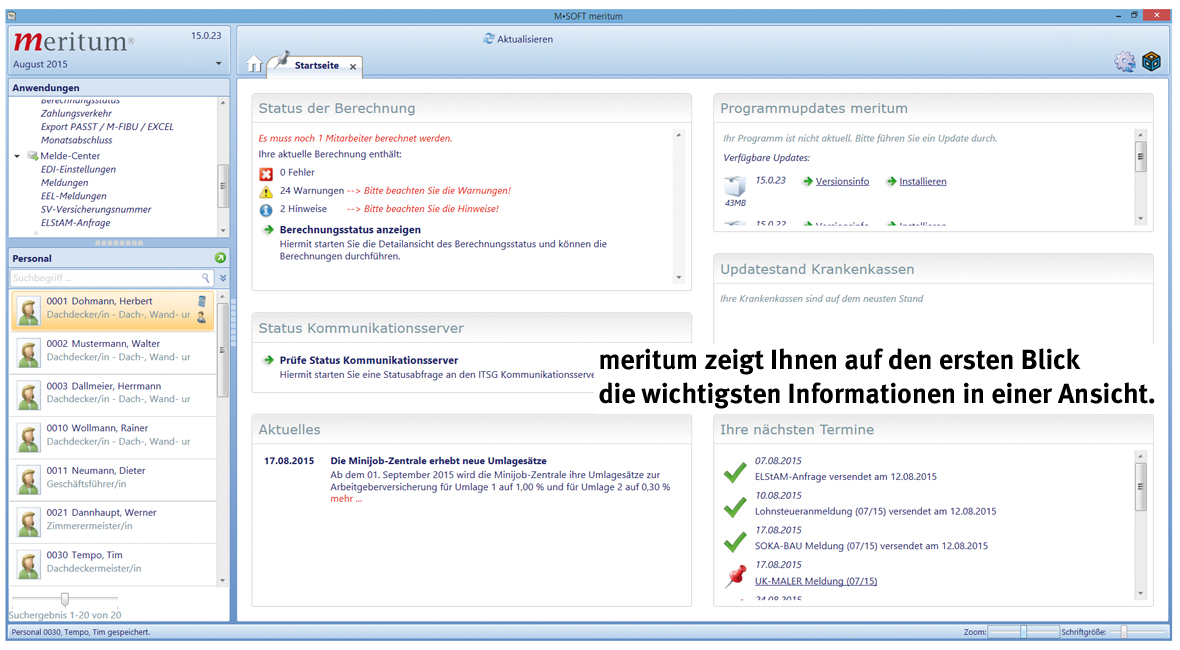This screenshot has width=1180, height=650.
Task: Close the Startseite tab
Action: click(x=353, y=67)
